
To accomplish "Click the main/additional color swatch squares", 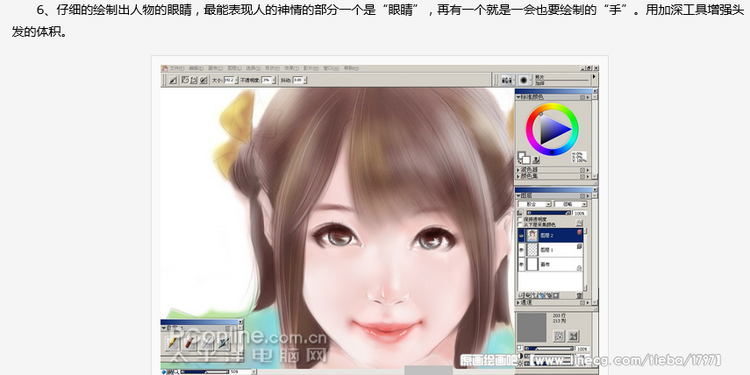I will [x=524, y=158].
